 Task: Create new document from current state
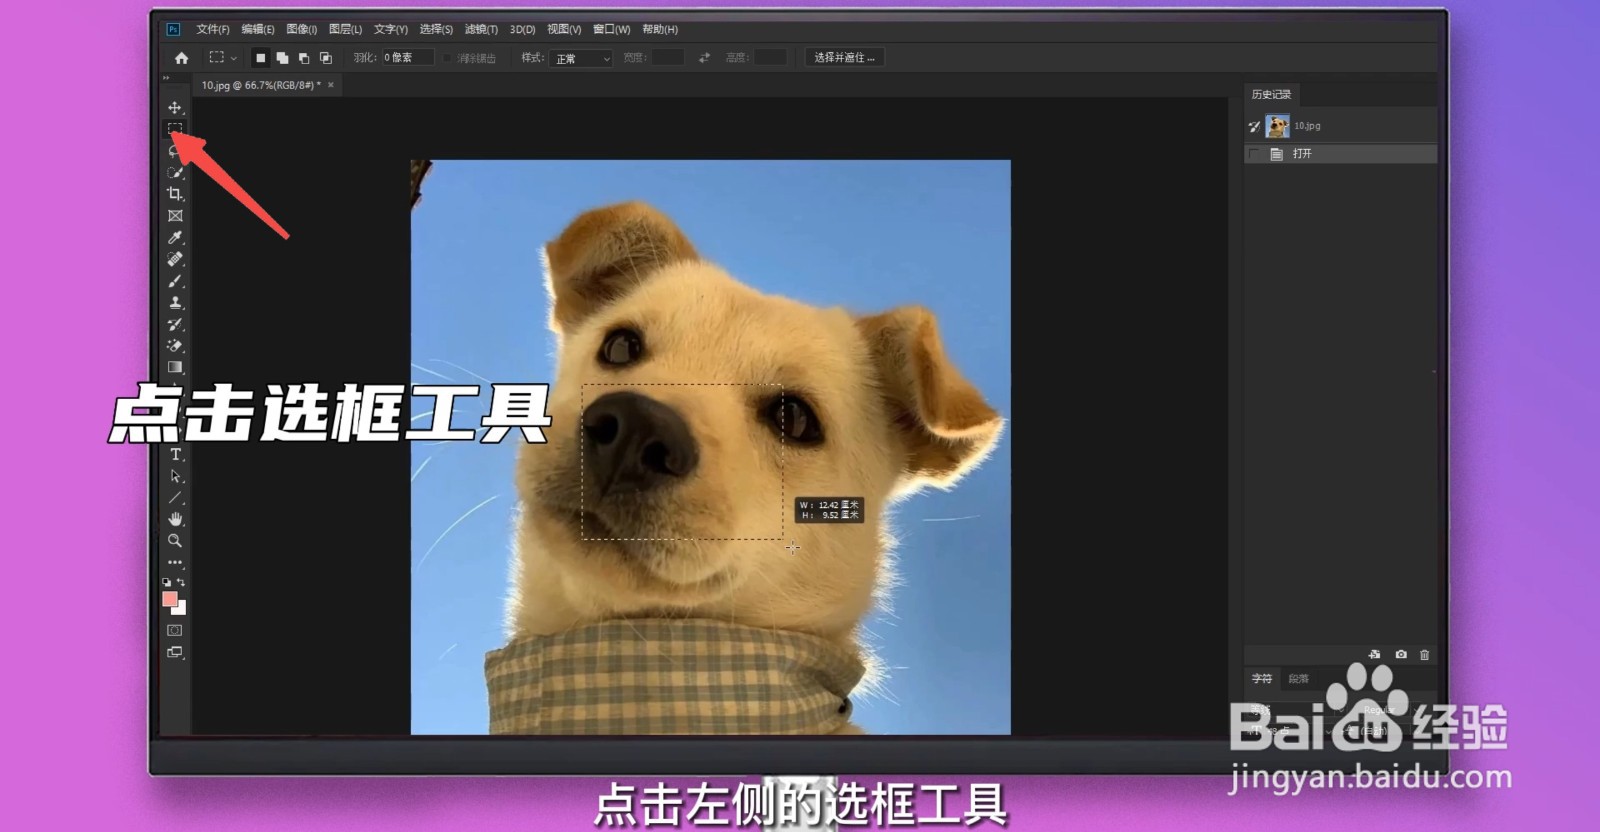[x=1374, y=655]
